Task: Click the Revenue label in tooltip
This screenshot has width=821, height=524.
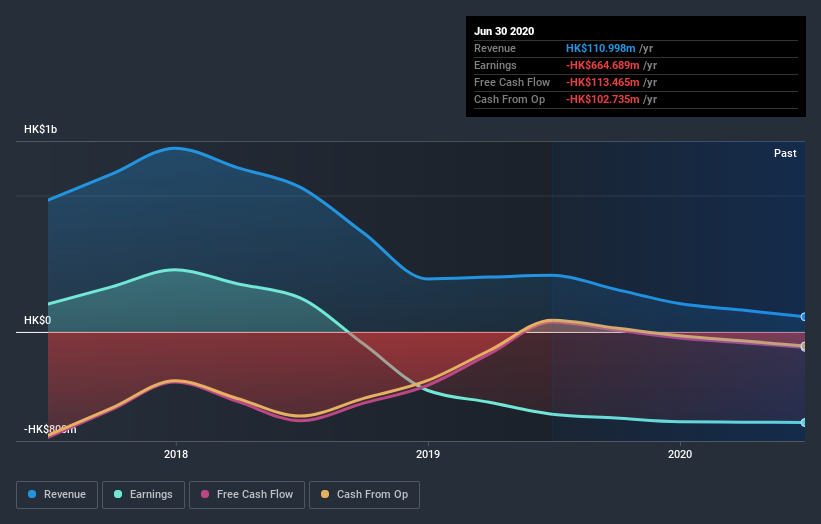Action: pyautogui.click(x=495, y=48)
